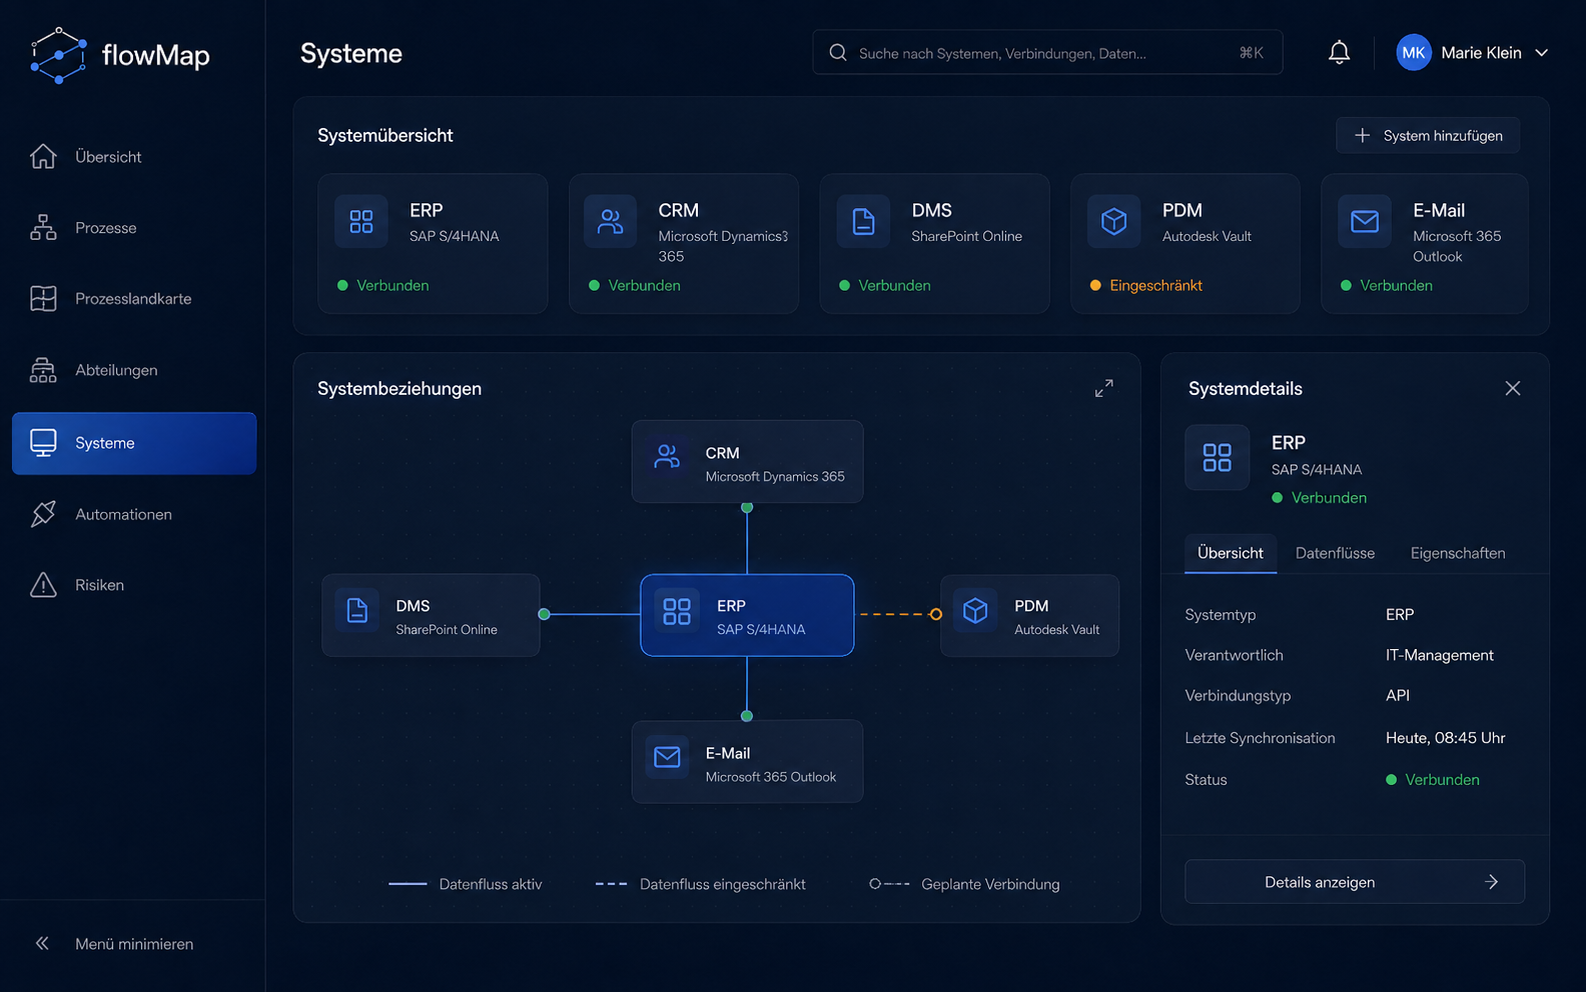Select the CRM node in relationship diagram
The image size is (1586, 992).
click(747, 461)
